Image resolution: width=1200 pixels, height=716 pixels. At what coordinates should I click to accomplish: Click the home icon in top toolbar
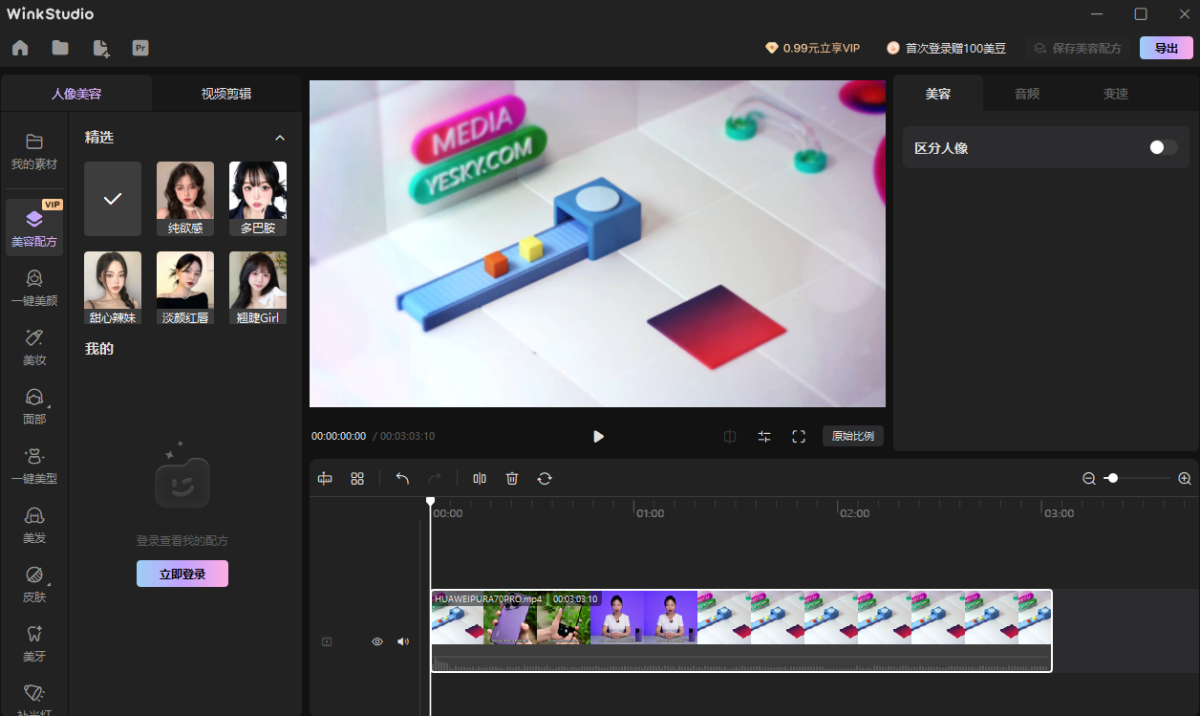20,48
